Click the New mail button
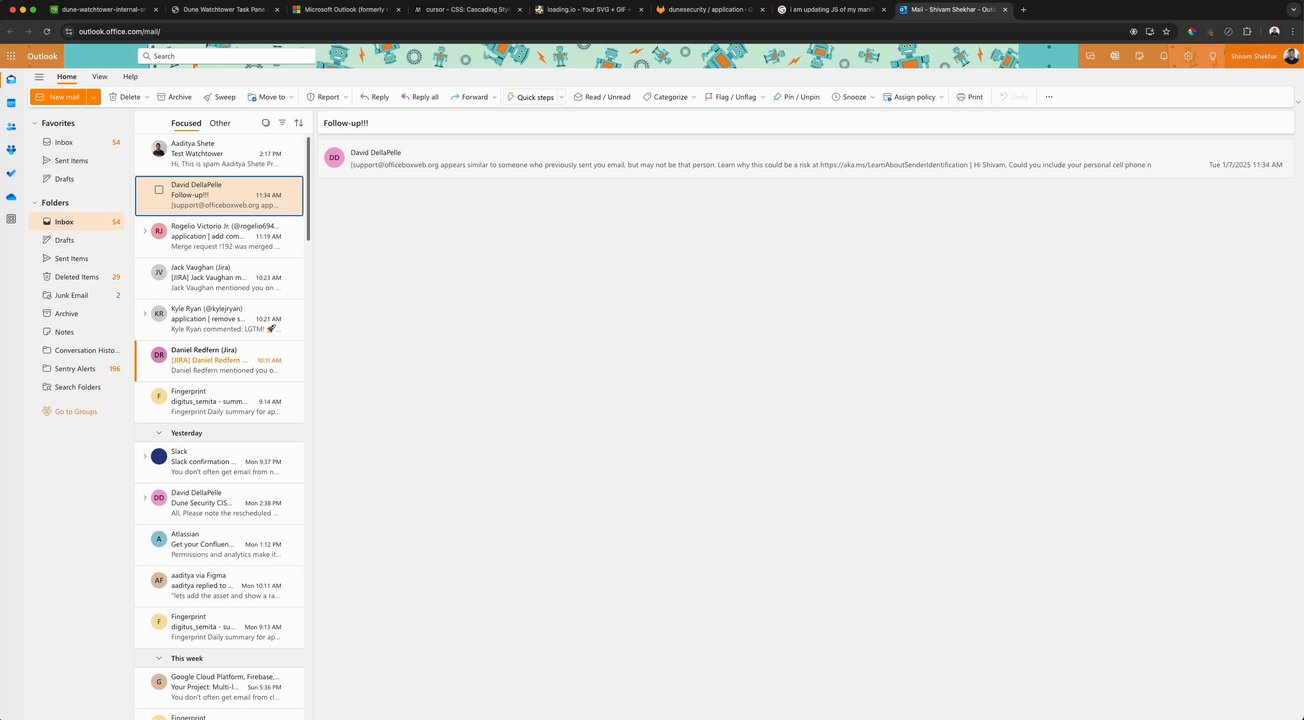This screenshot has width=1304, height=720. [58, 97]
